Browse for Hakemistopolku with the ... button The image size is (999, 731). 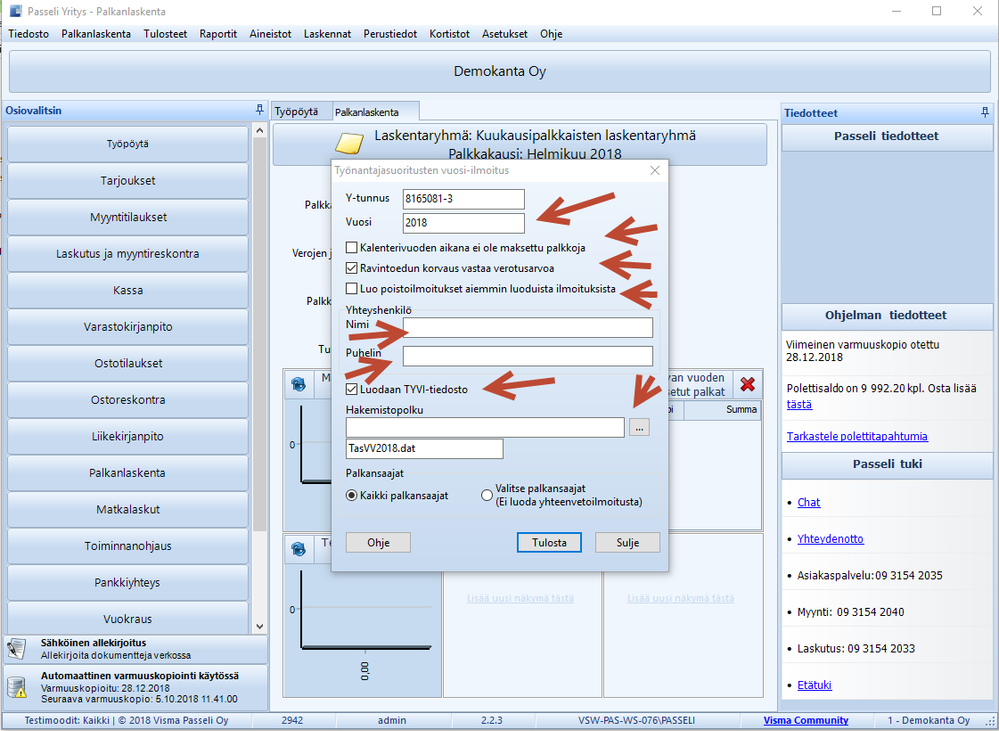tap(640, 428)
